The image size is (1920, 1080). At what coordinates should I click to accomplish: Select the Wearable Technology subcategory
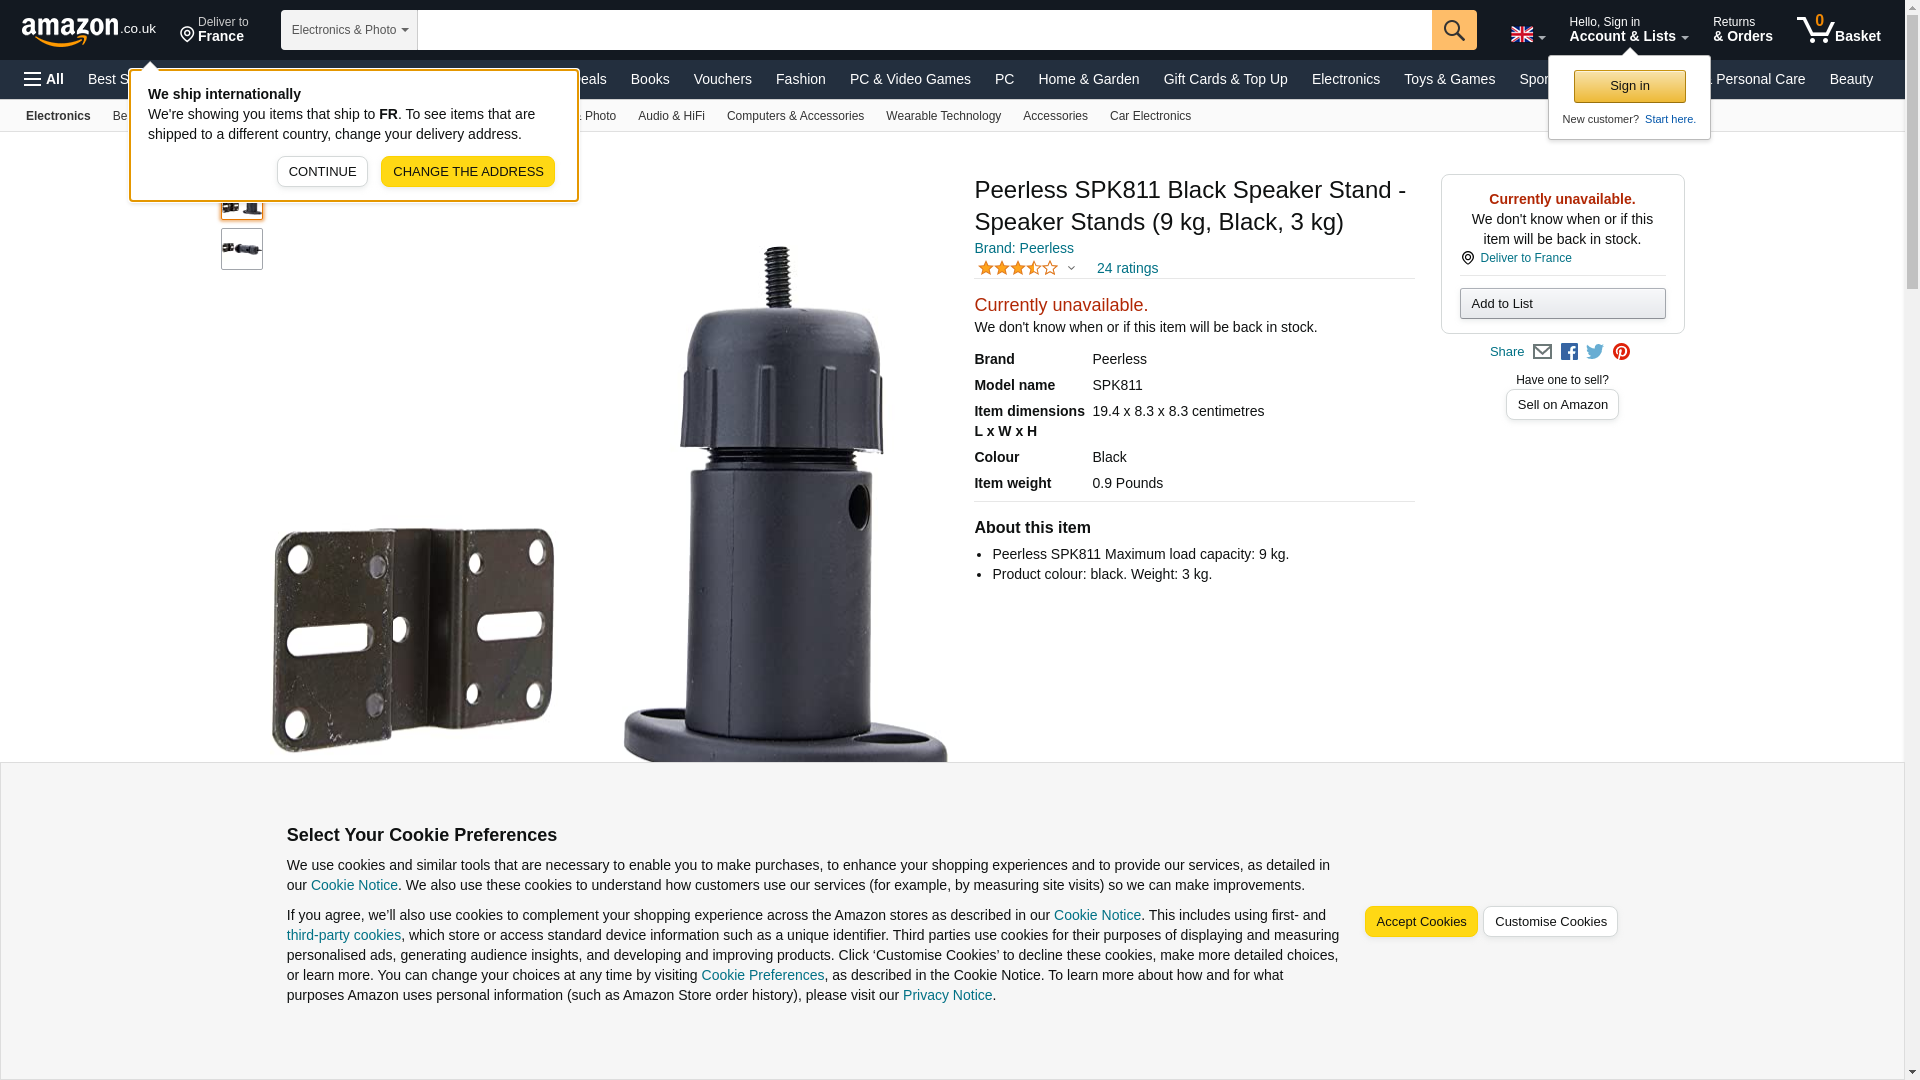943,116
